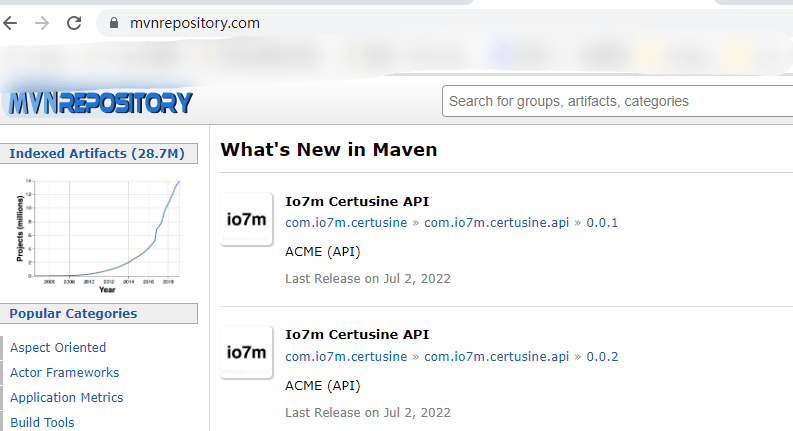Screen dimensions: 793x431
Task: Open Indexed Artifacts (28.7M) heading link
Action: [x=97, y=153]
